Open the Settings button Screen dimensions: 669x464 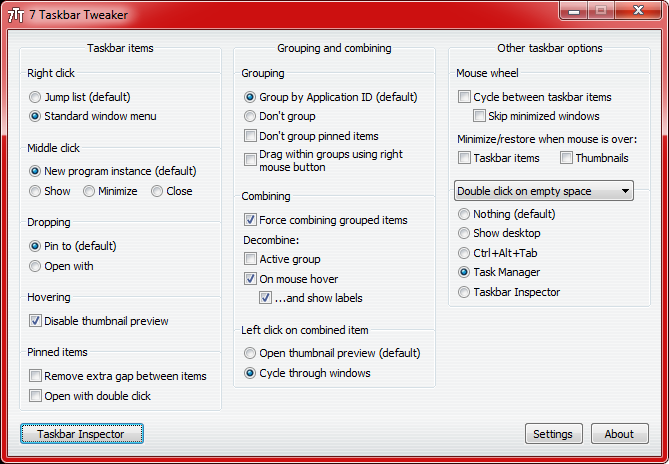pos(553,434)
